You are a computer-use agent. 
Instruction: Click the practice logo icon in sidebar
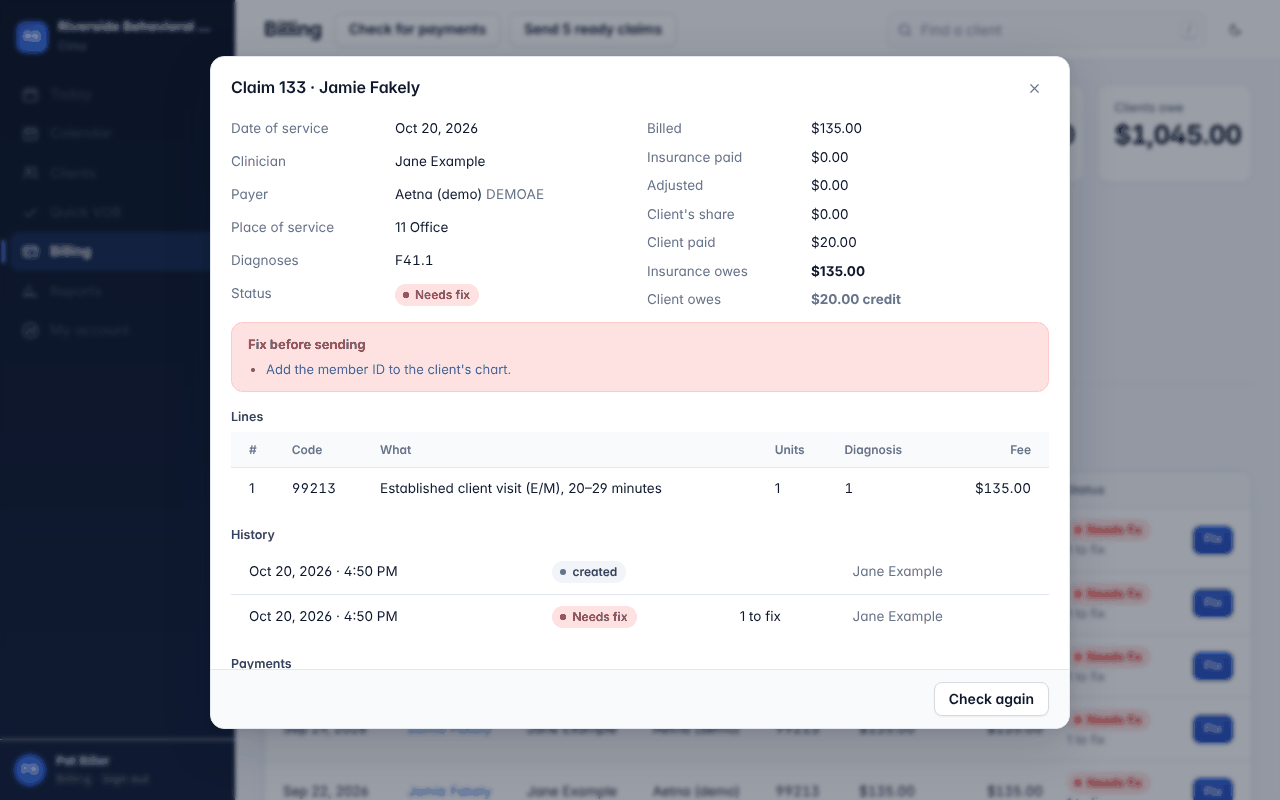click(31, 36)
